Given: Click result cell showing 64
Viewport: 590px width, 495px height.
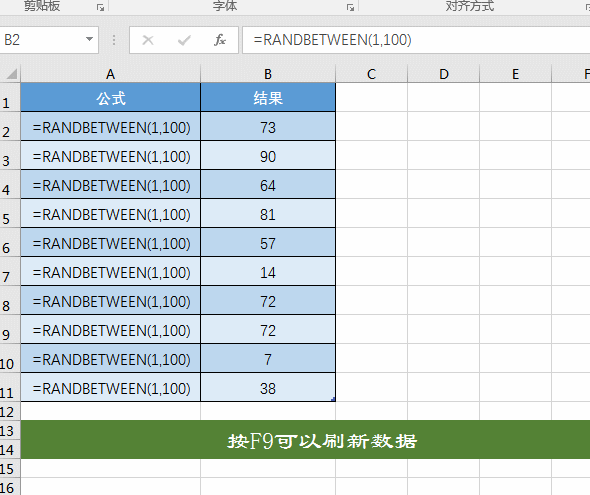Looking at the screenshot, I should tap(268, 185).
